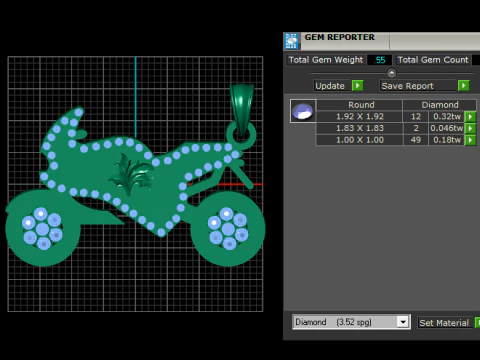The image size is (480, 360).
Task: Open the Diamond (3.52 spg) material dropdown
Action: point(351,322)
